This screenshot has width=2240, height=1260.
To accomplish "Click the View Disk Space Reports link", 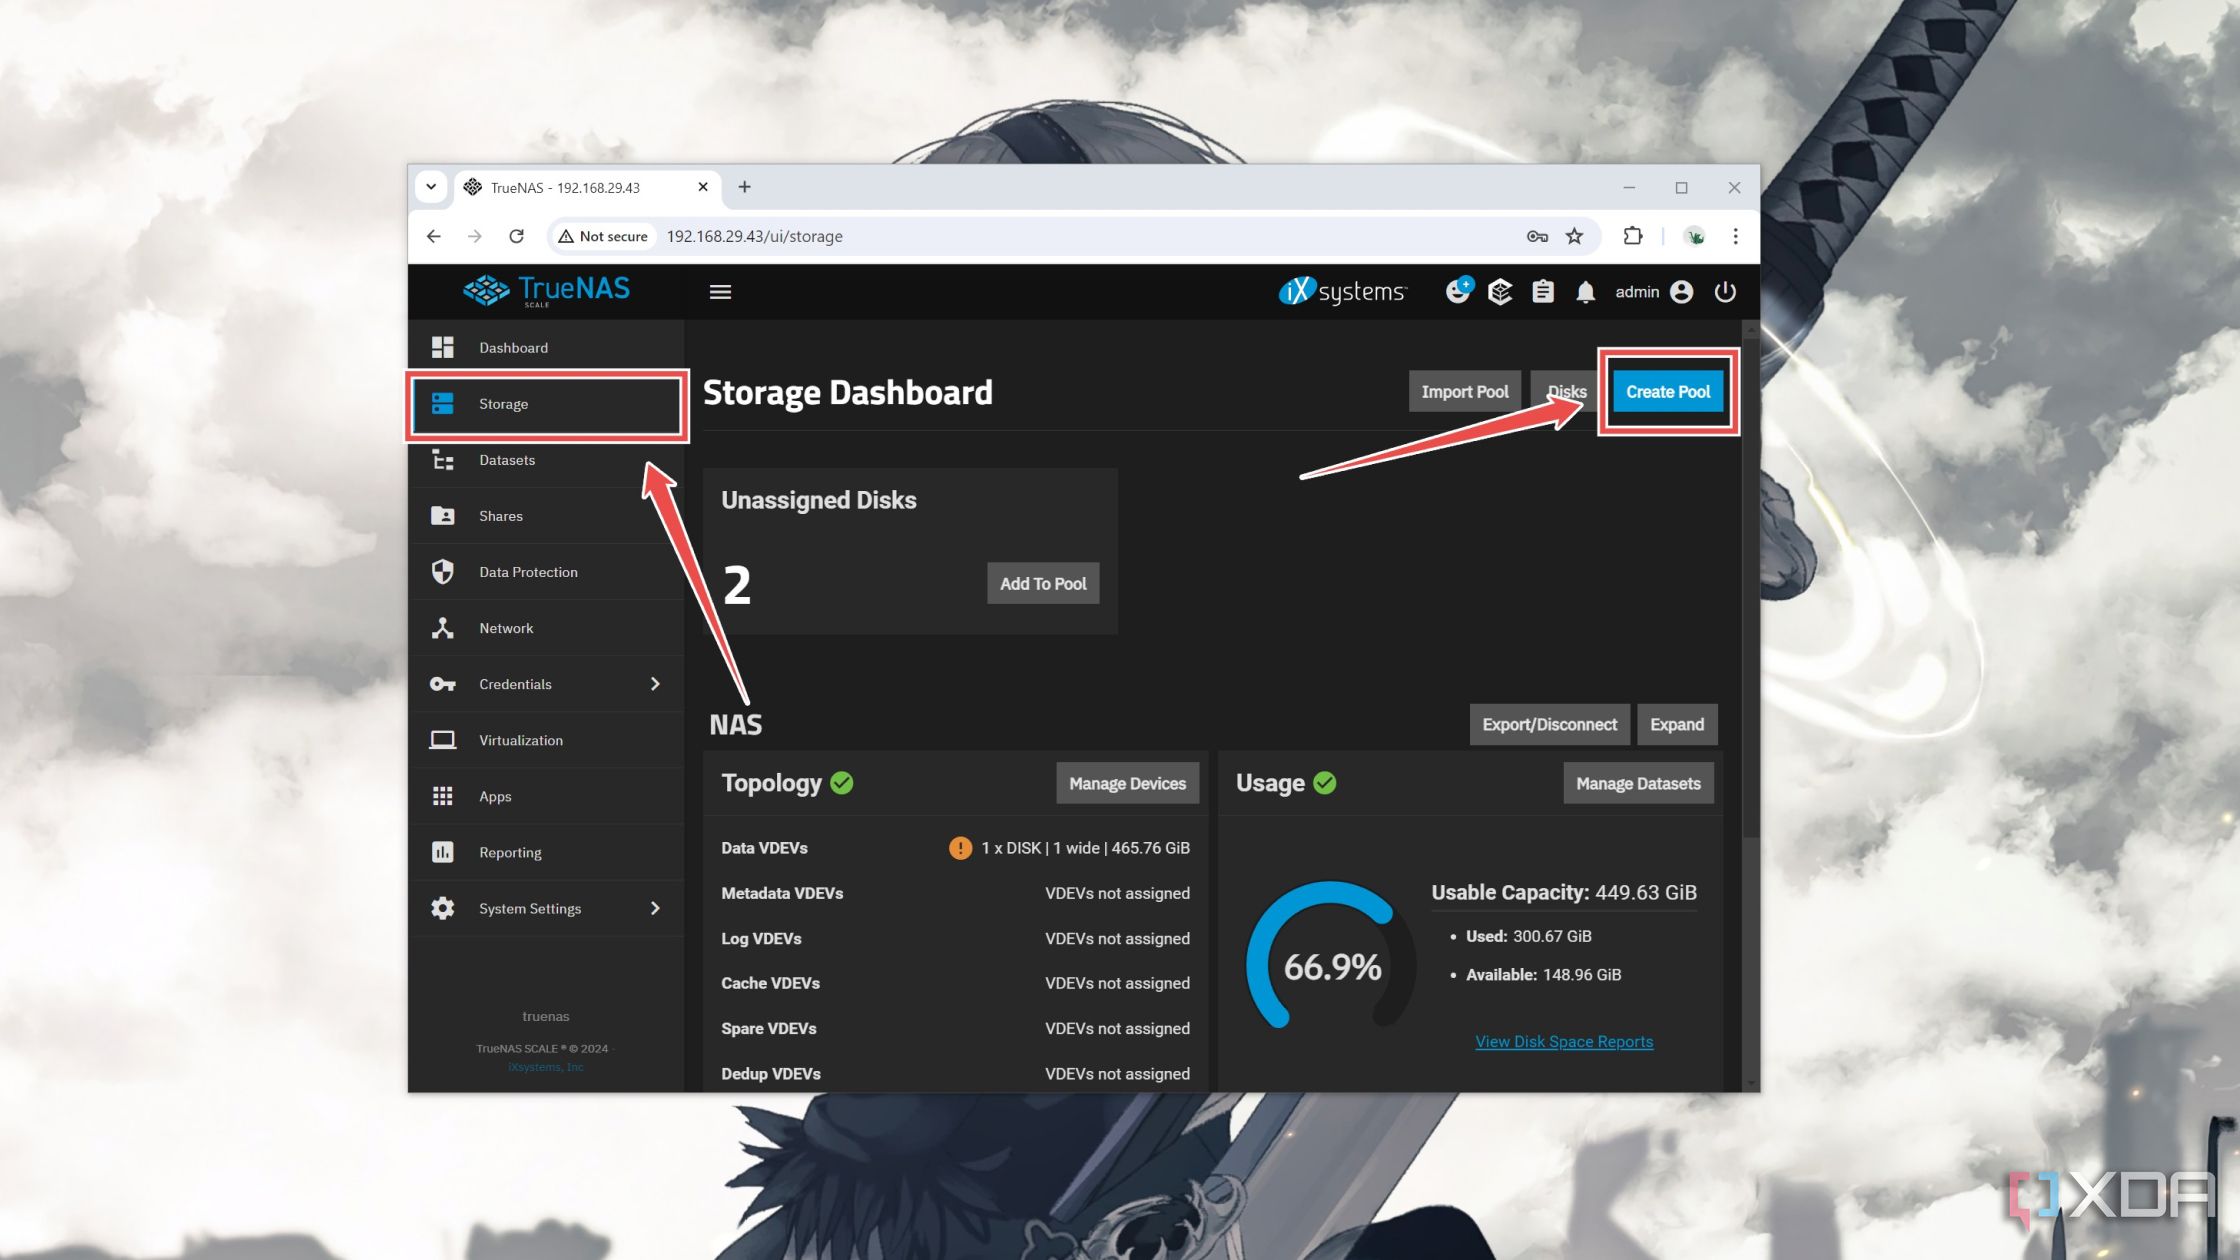I will tap(1565, 1042).
